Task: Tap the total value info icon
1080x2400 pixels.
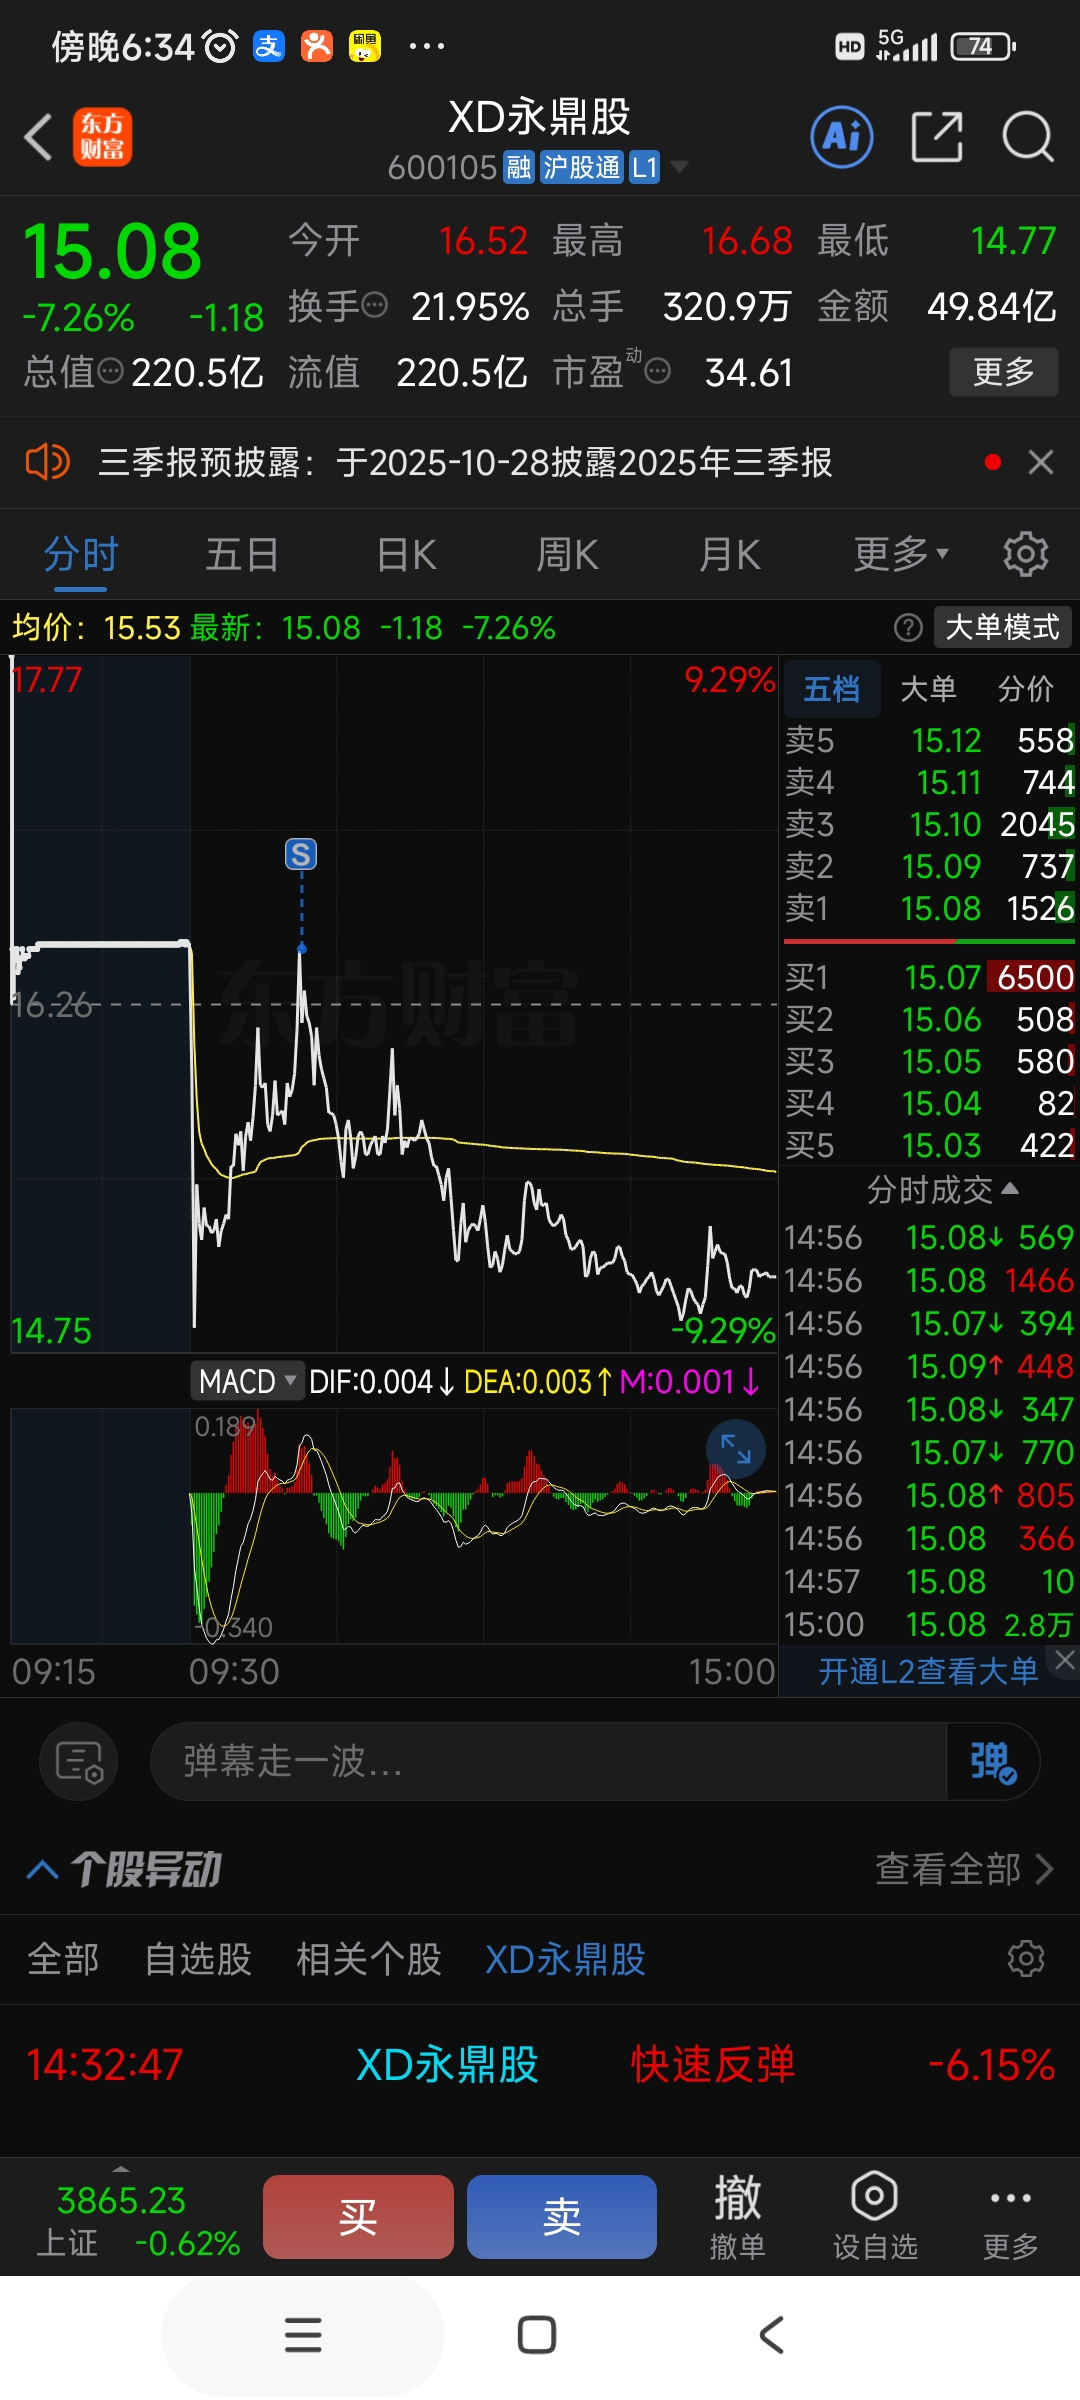Action: [x=111, y=372]
